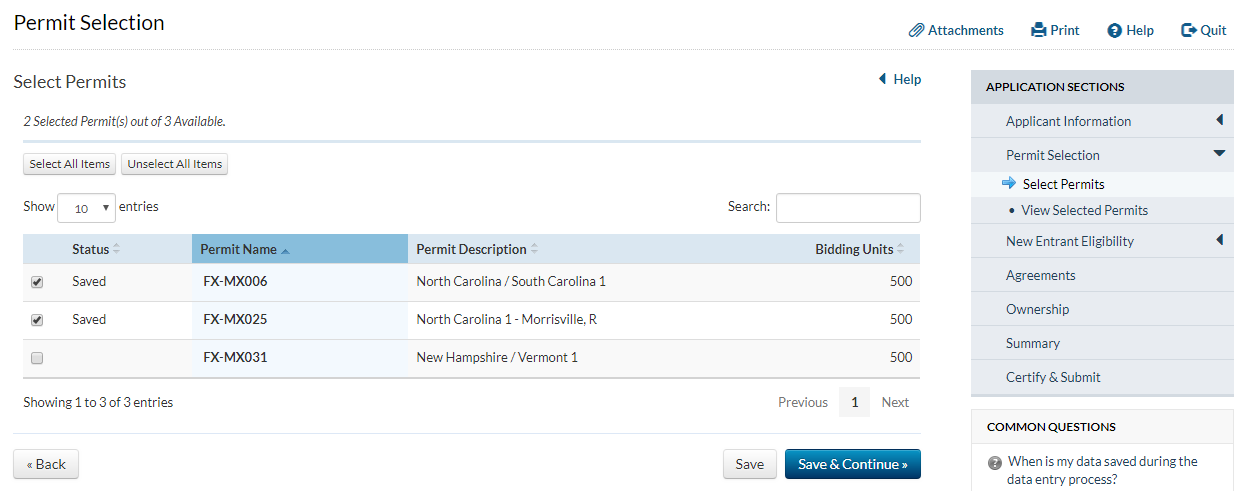This screenshot has width=1237, height=491.
Task: Check the FX-MX031 permit checkbox
Action: coord(37,358)
